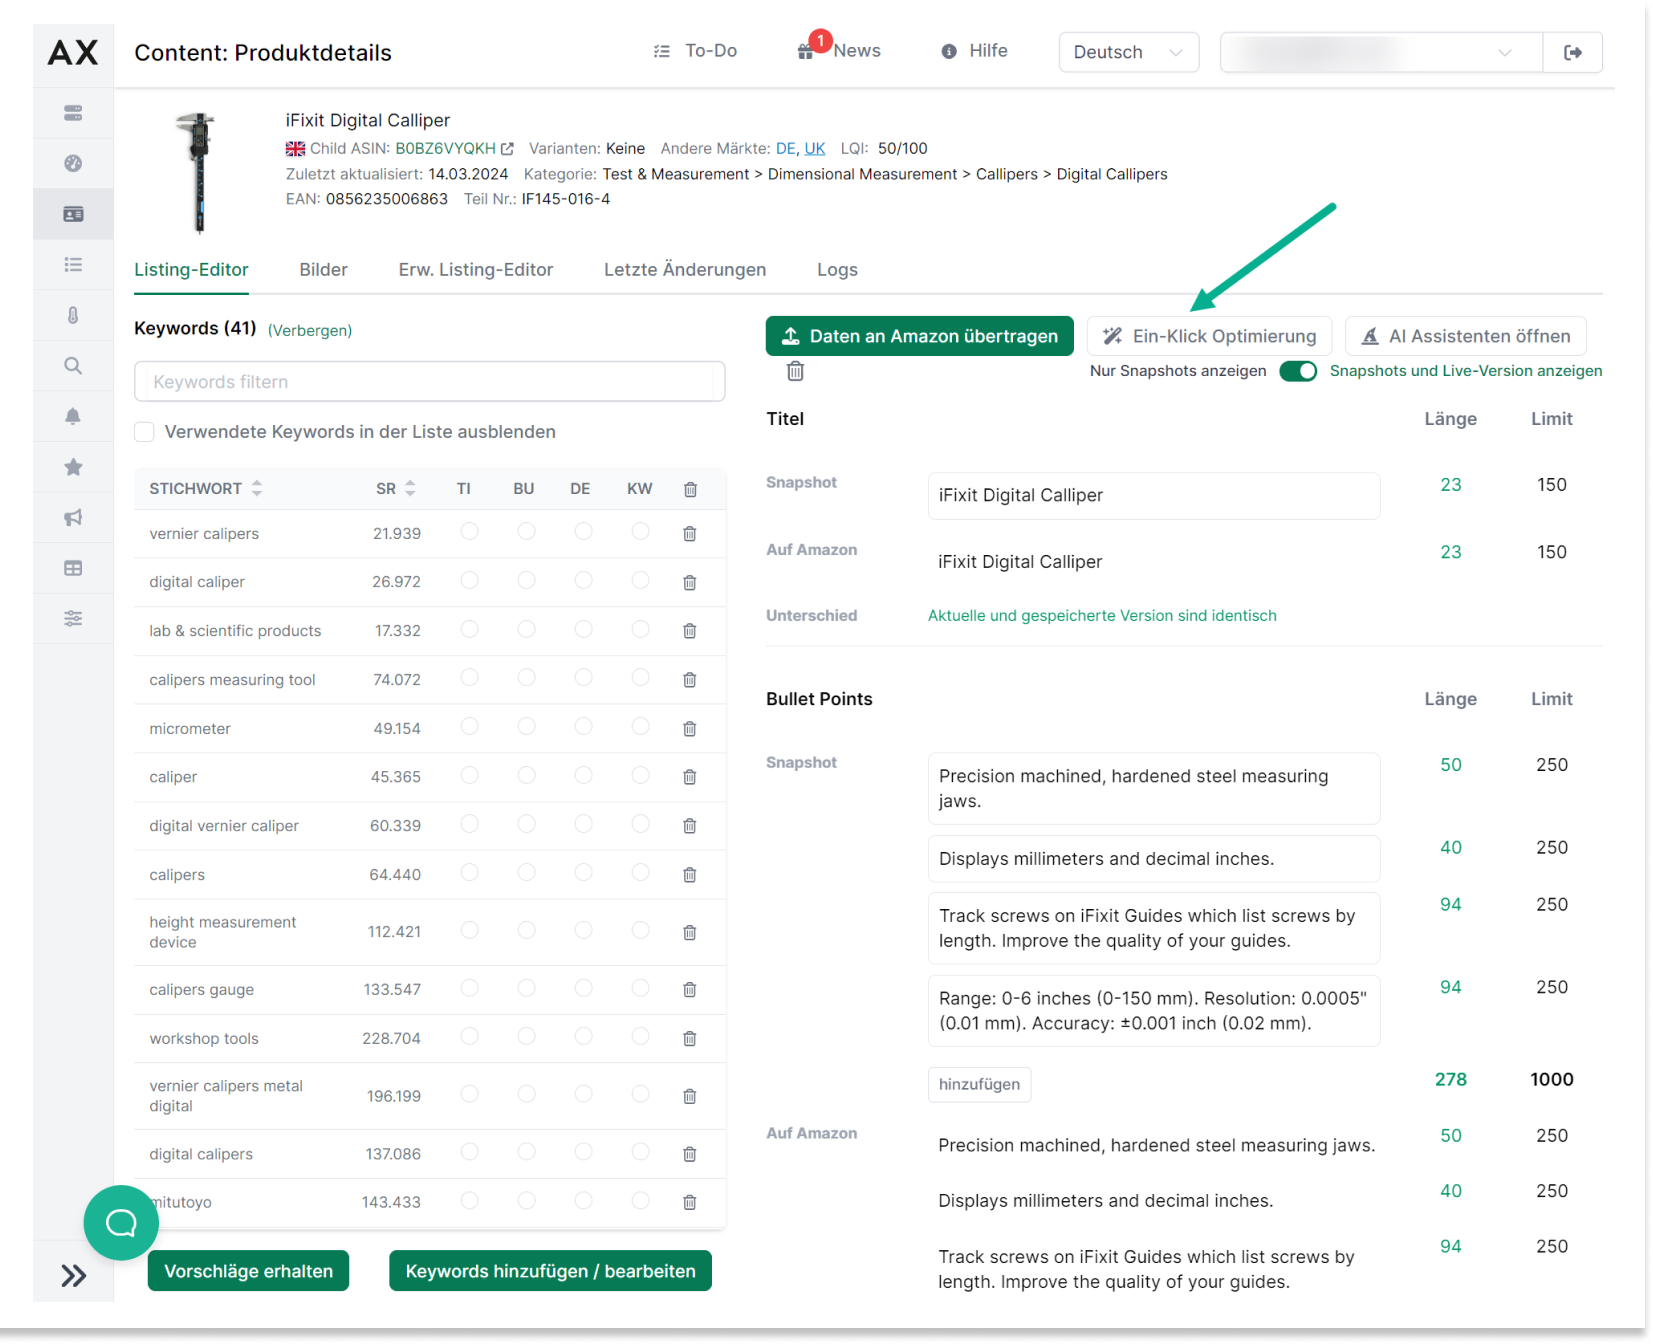1653x1344 pixels.
Task: Expand the sidebar with double-chevron icon
Action: click(73, 1275)
